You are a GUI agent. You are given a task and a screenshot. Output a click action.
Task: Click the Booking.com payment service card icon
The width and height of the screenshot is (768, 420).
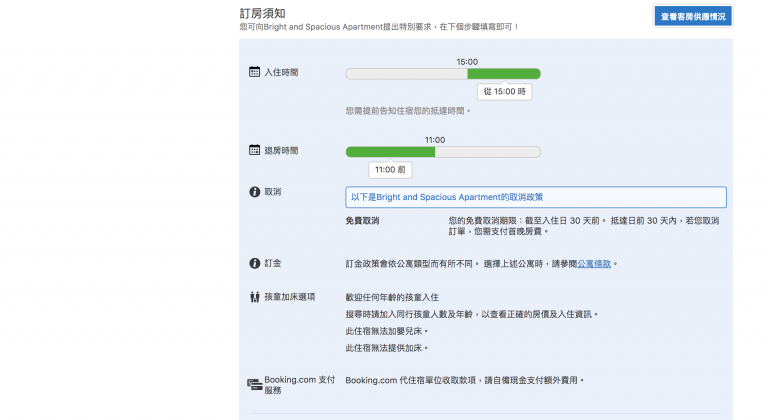tap(254, 384)
